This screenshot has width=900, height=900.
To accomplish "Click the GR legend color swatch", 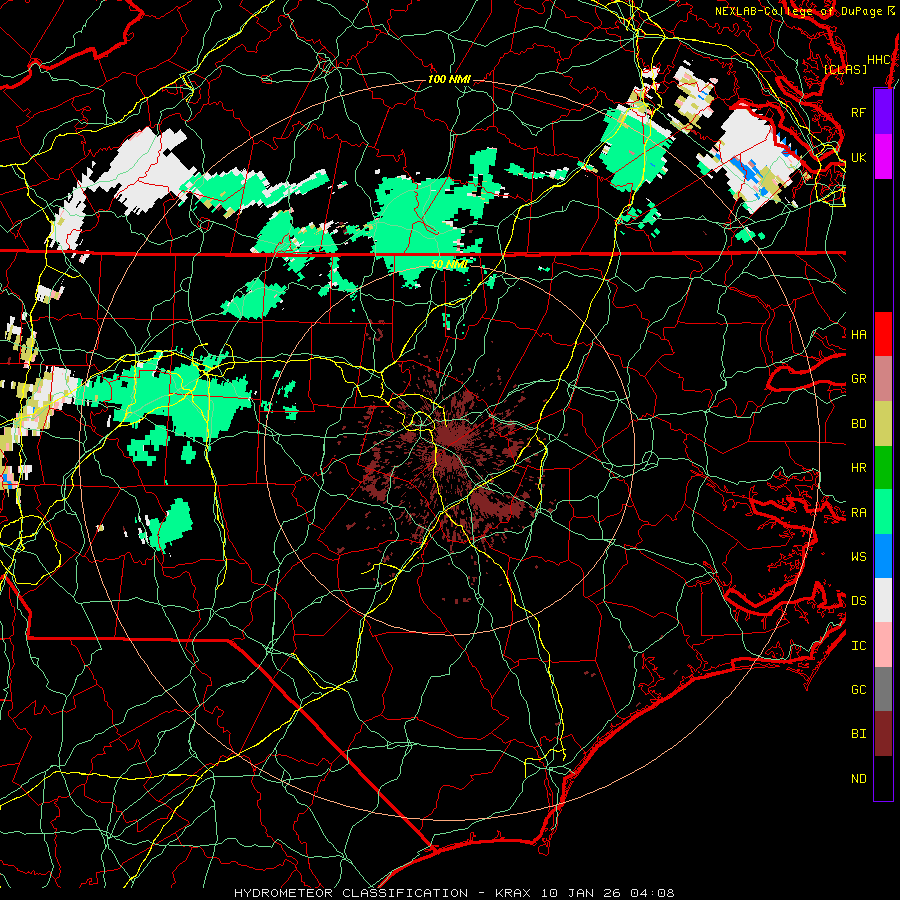I will (x=883, y=379).
